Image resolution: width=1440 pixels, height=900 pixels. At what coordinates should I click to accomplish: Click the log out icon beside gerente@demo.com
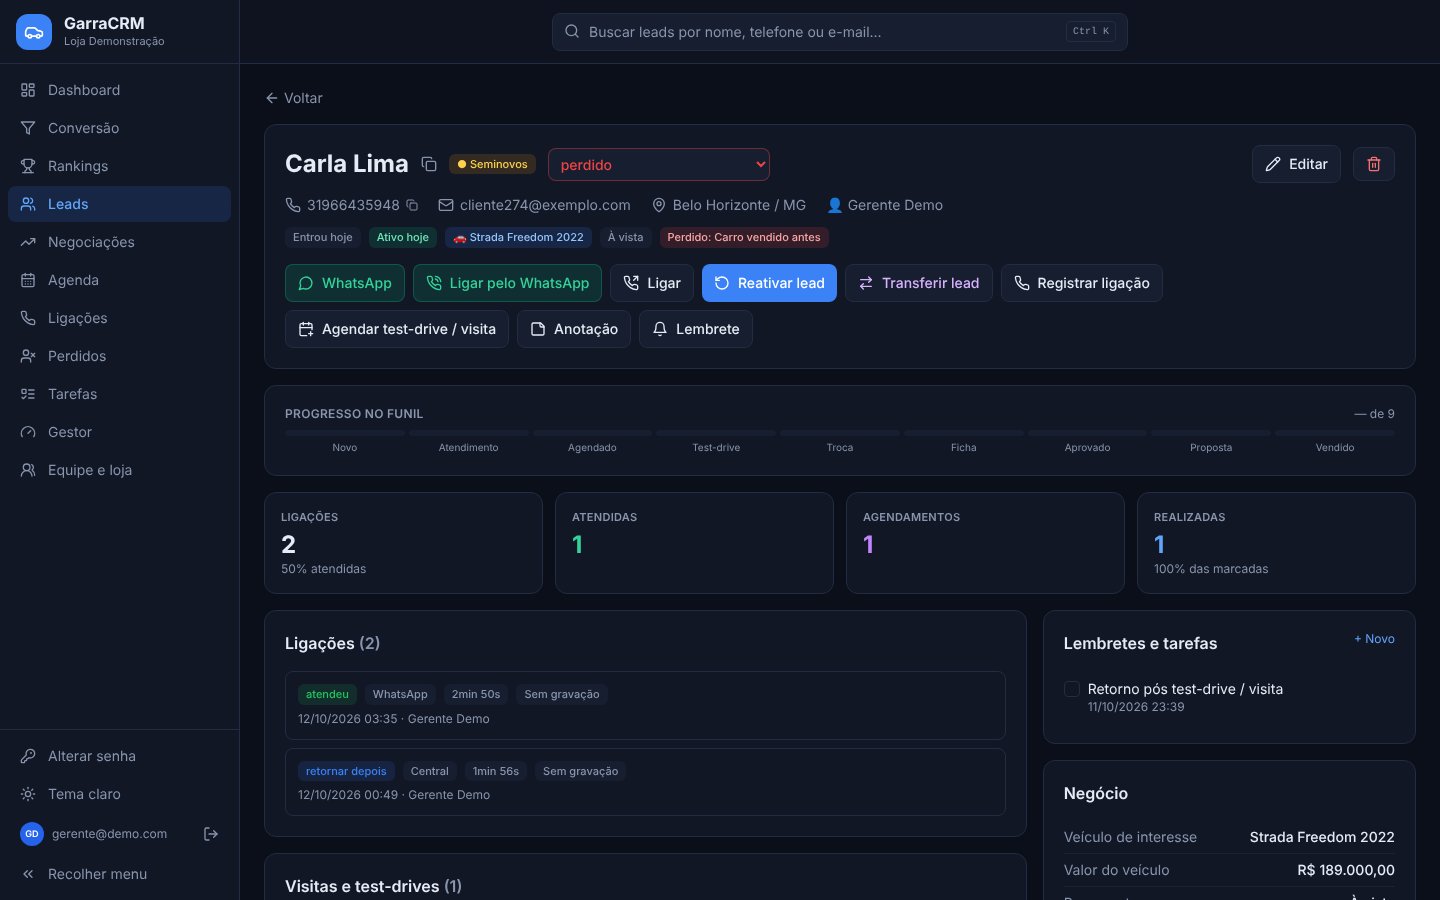[211, 834]
